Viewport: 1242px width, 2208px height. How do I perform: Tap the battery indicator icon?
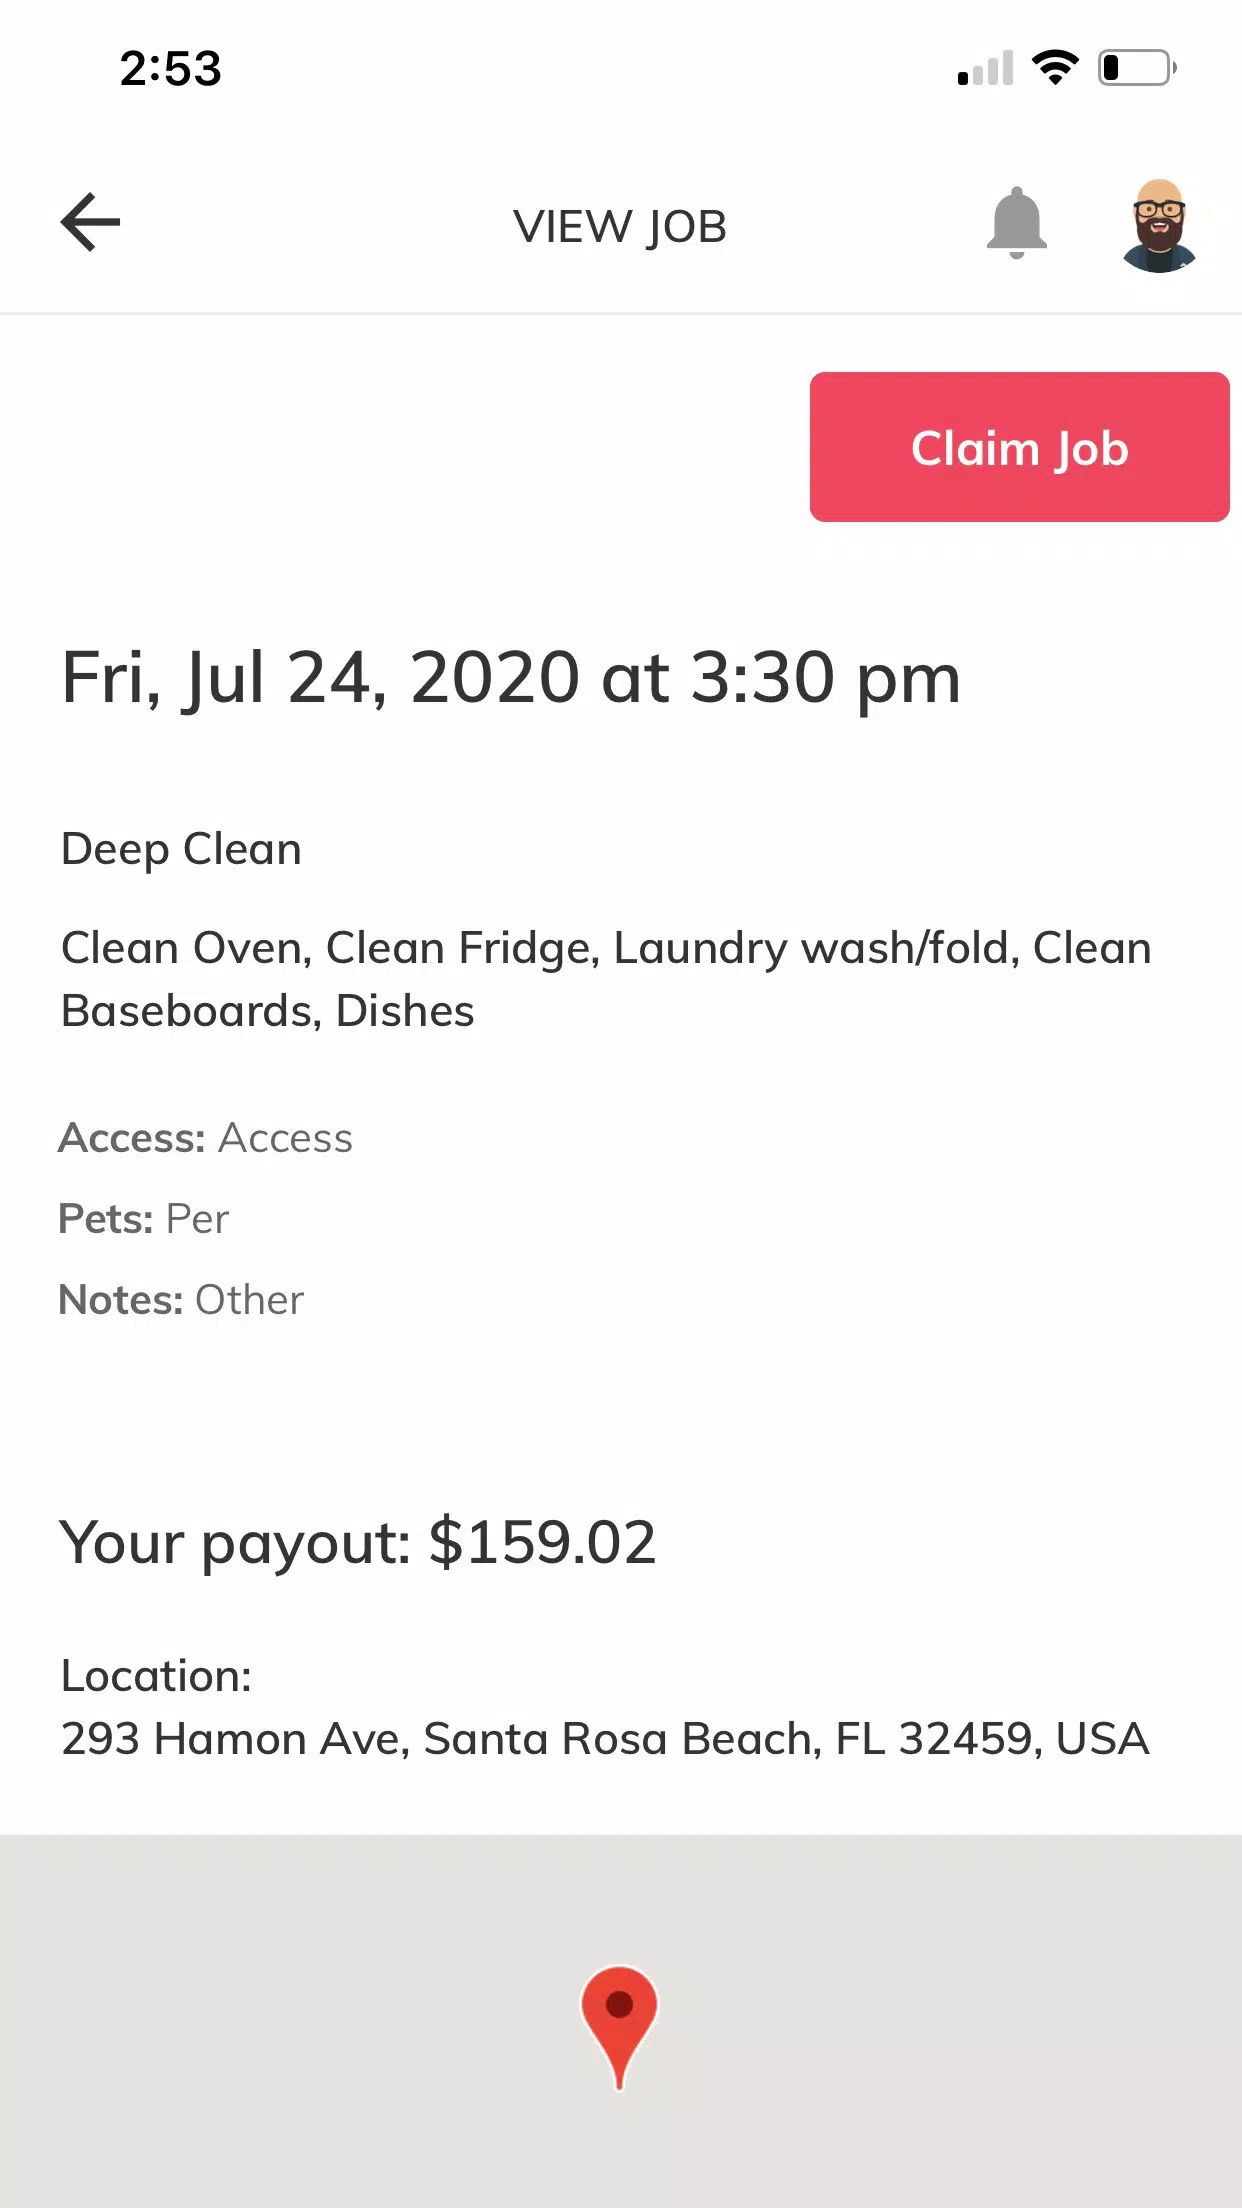(1137, 68)
